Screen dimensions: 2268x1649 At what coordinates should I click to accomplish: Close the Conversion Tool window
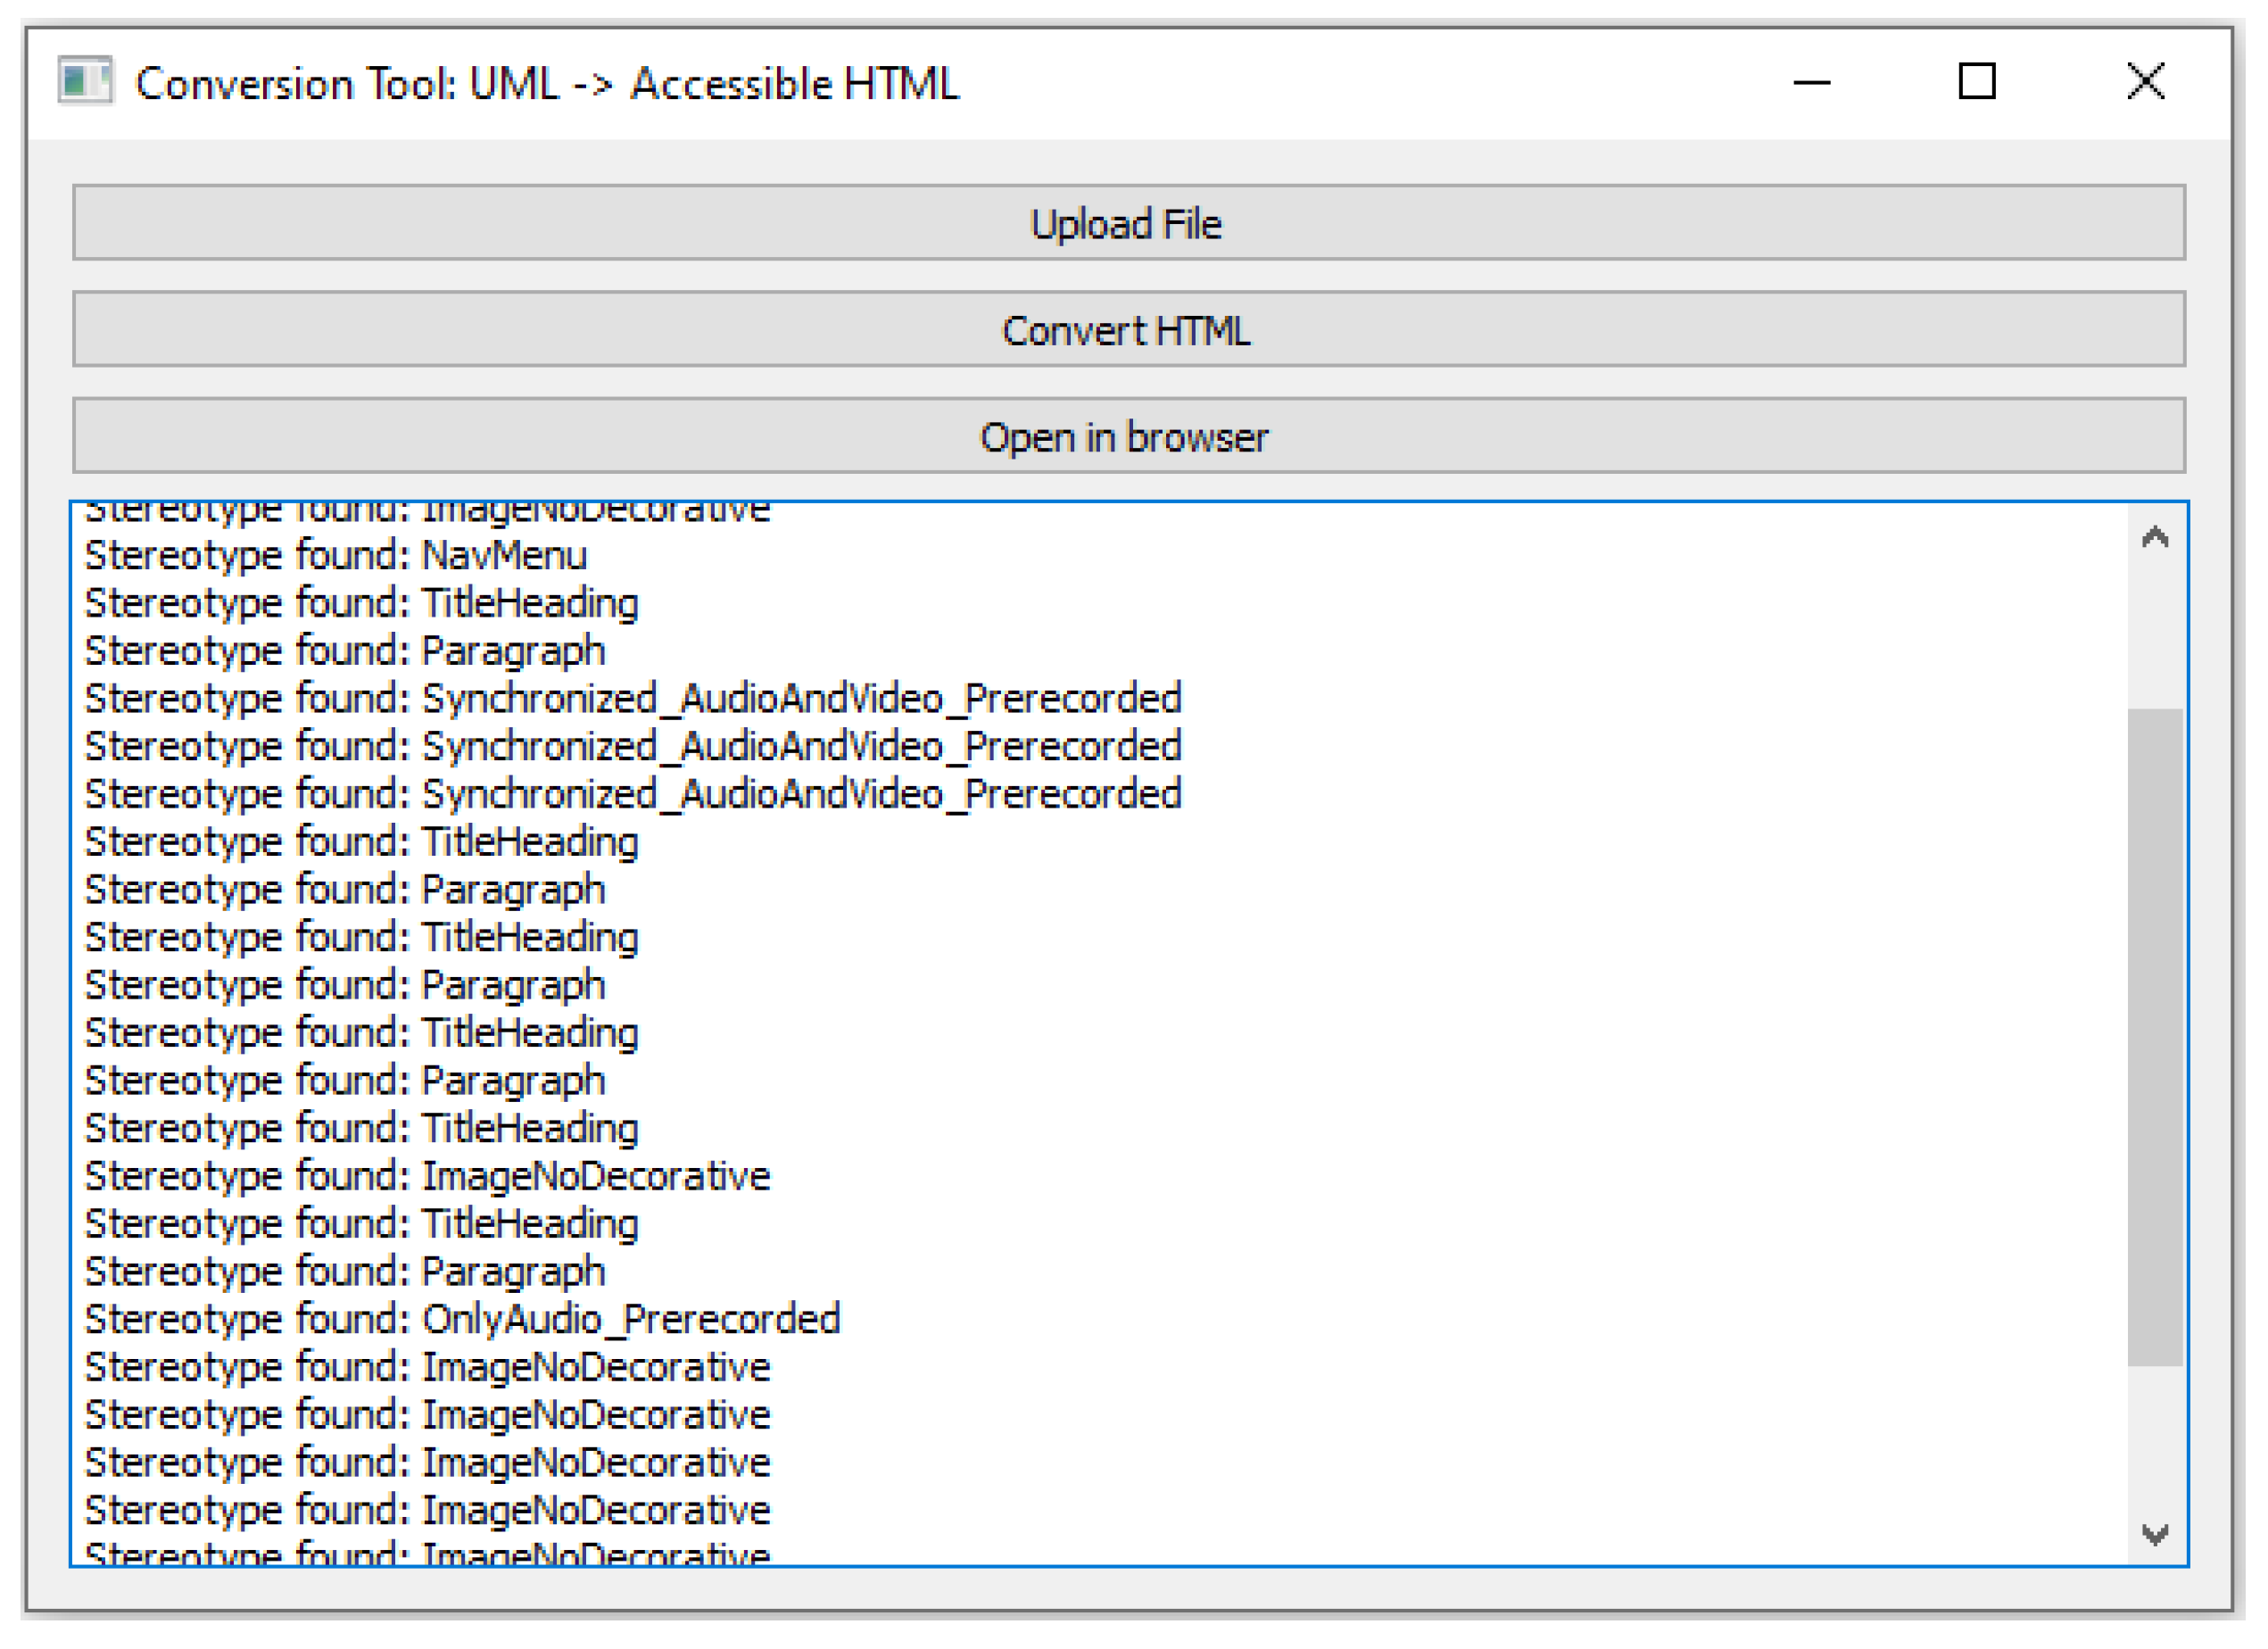[2145, 82]
